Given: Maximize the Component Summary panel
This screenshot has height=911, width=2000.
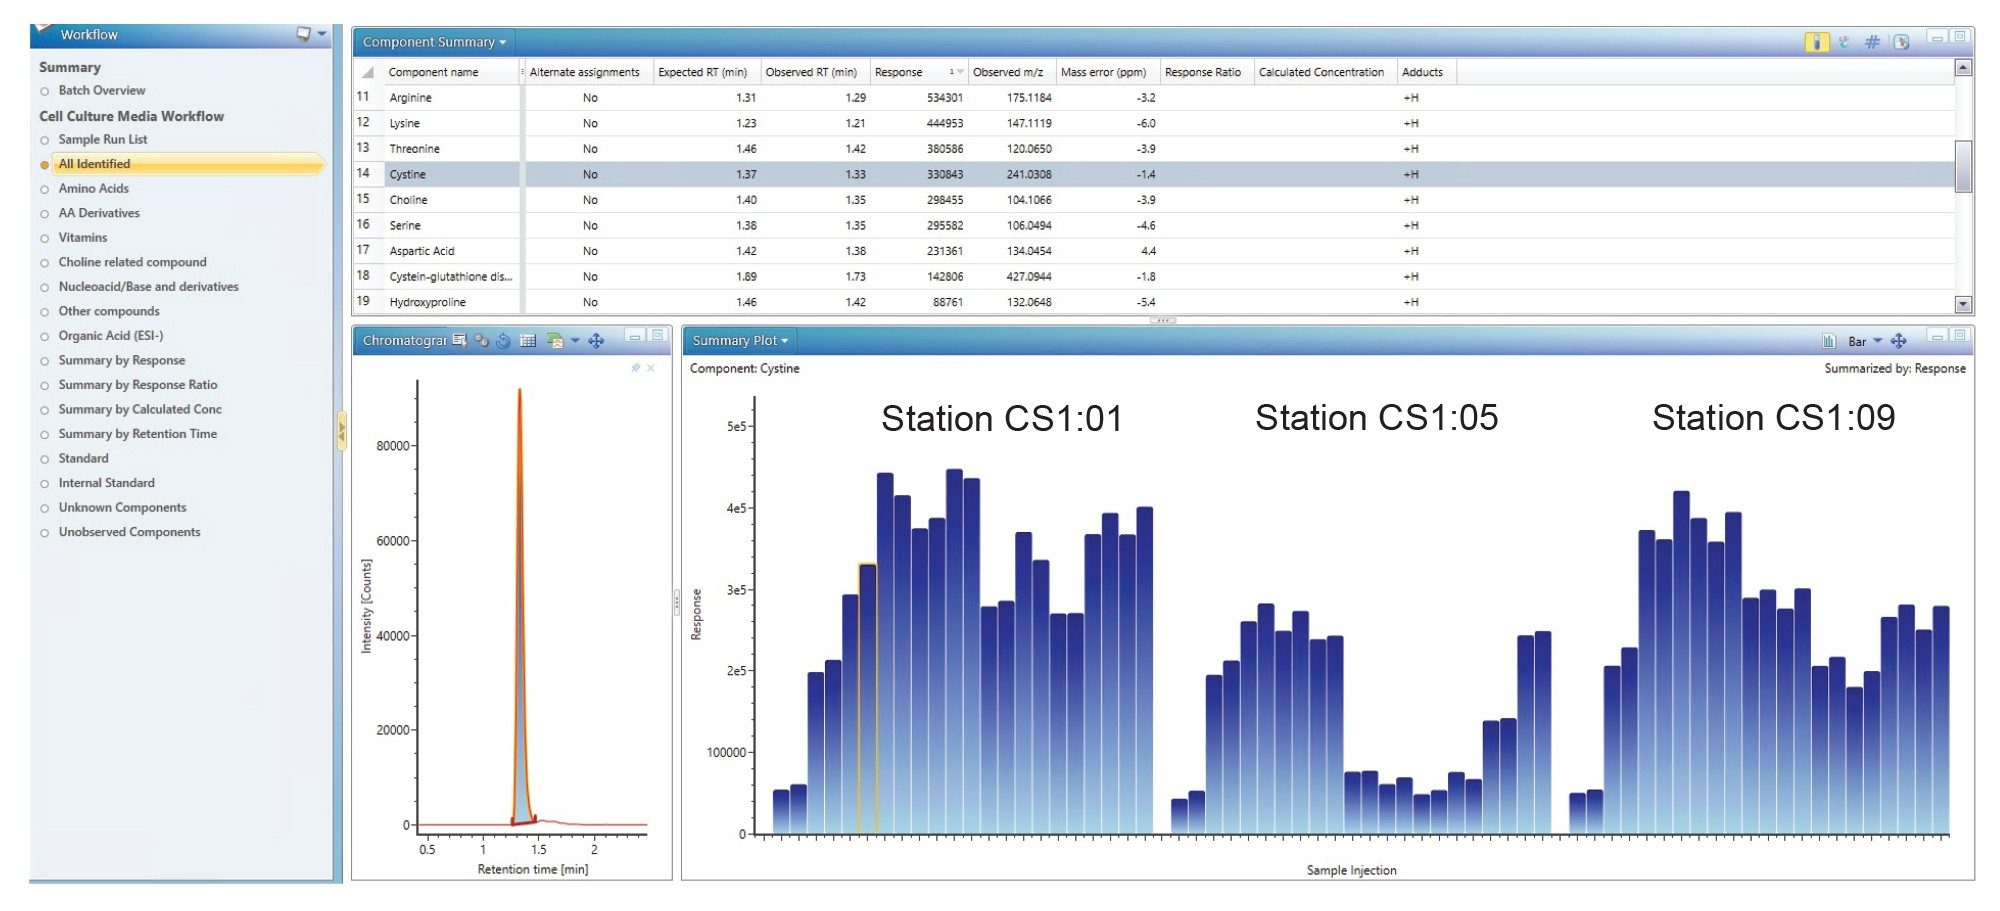Looking at the screenshot, I should (x=1960, y=37).
